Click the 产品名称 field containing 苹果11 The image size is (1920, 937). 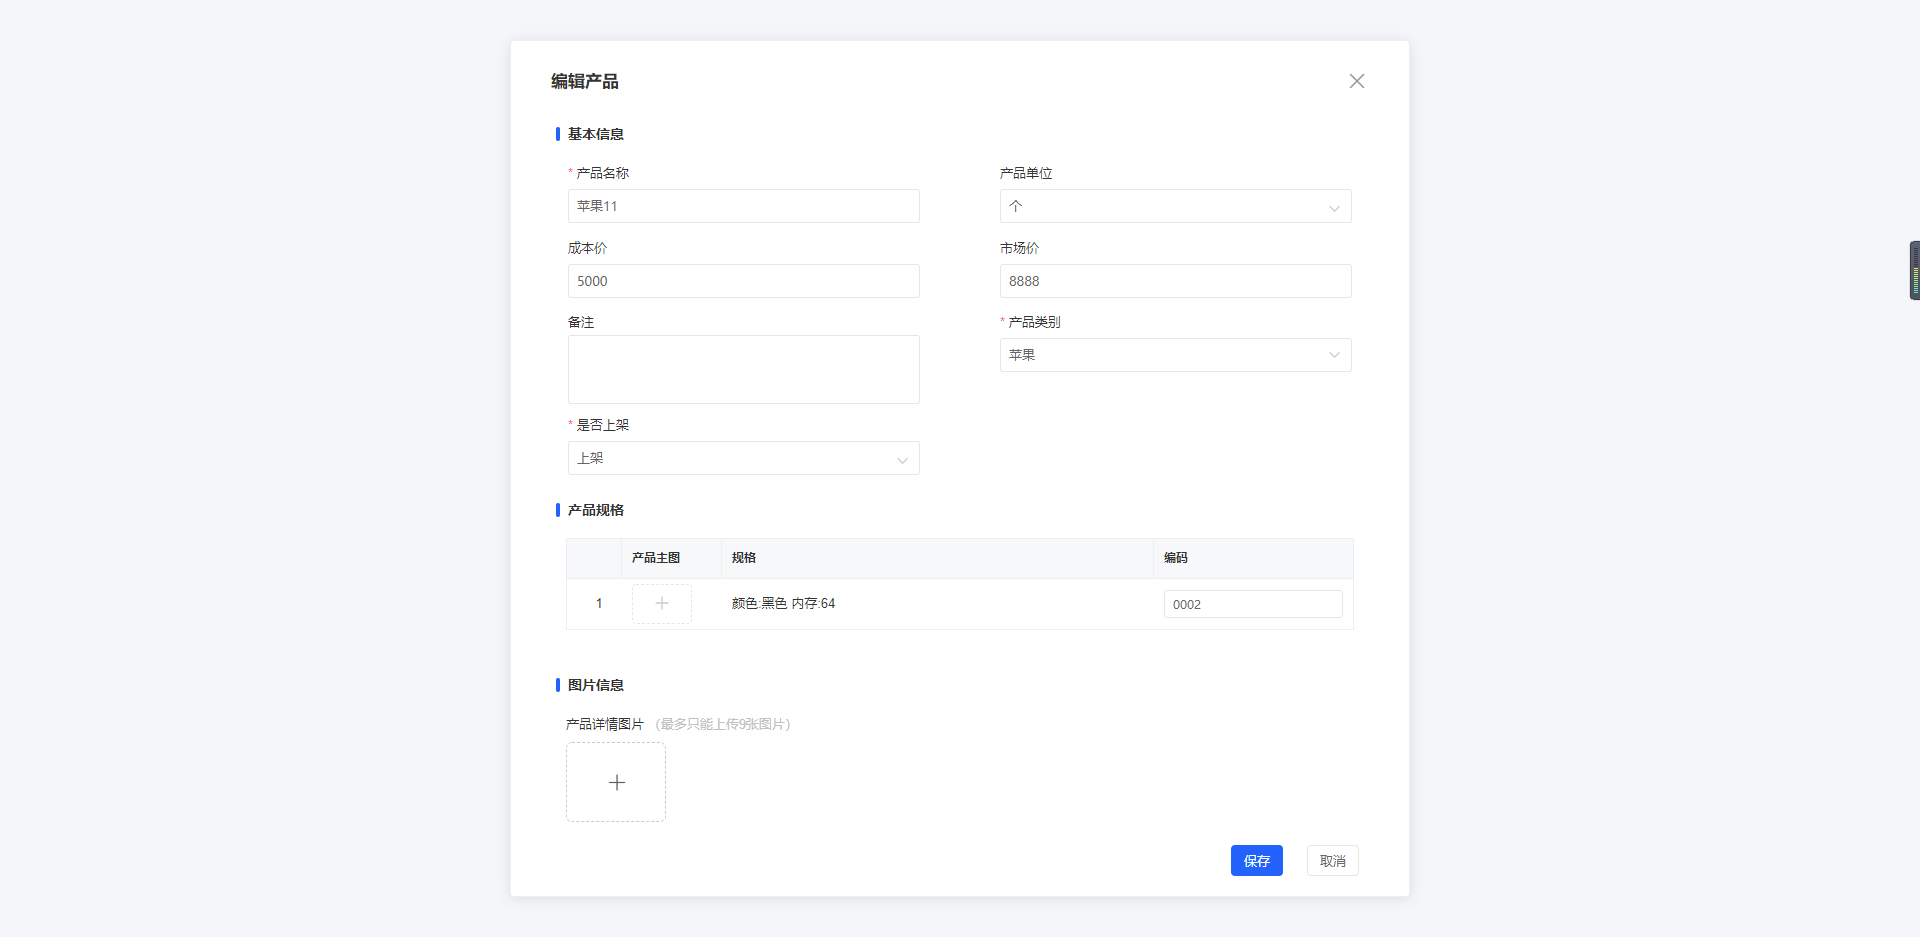(743, 206)
